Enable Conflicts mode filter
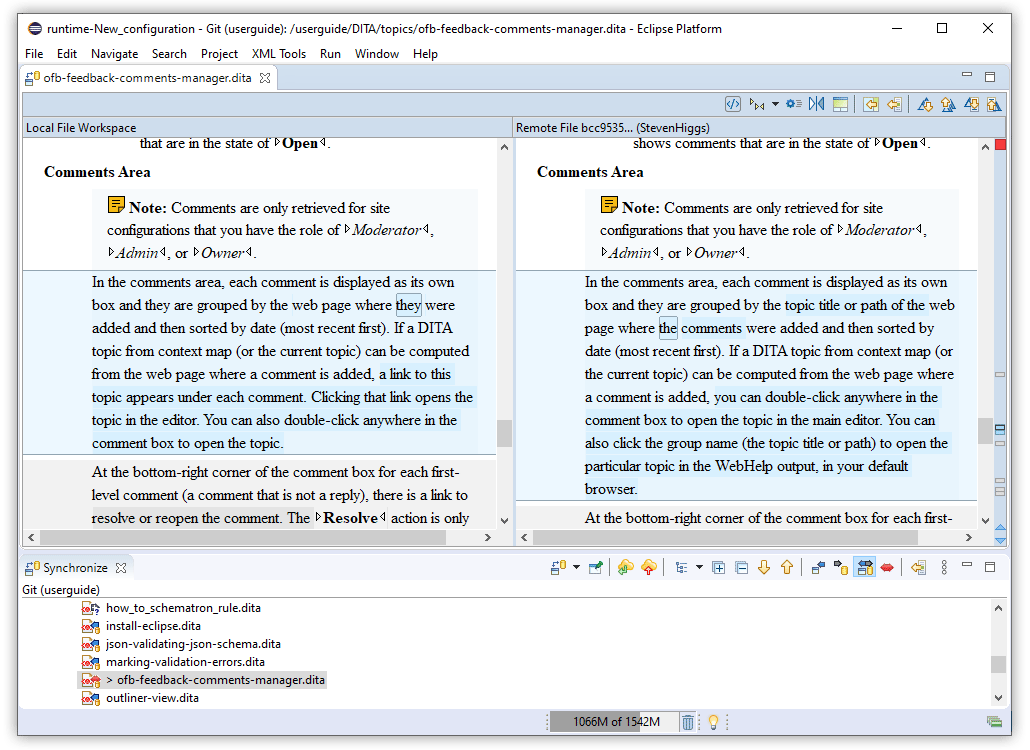 [x=887, y=567]
